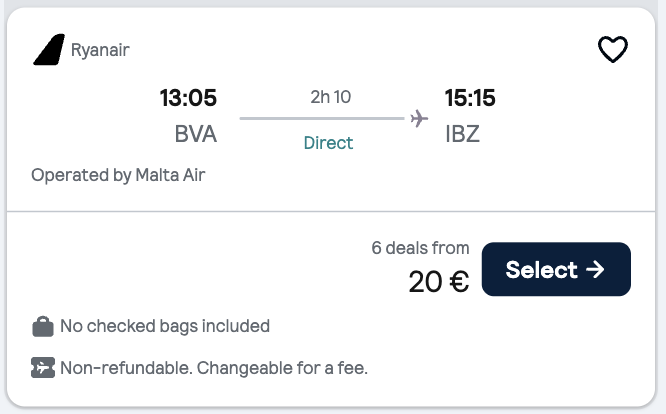The width and height of the screenshot is (666, 414).
Task: Click the 15:15 arrival time
Action: 470,98
